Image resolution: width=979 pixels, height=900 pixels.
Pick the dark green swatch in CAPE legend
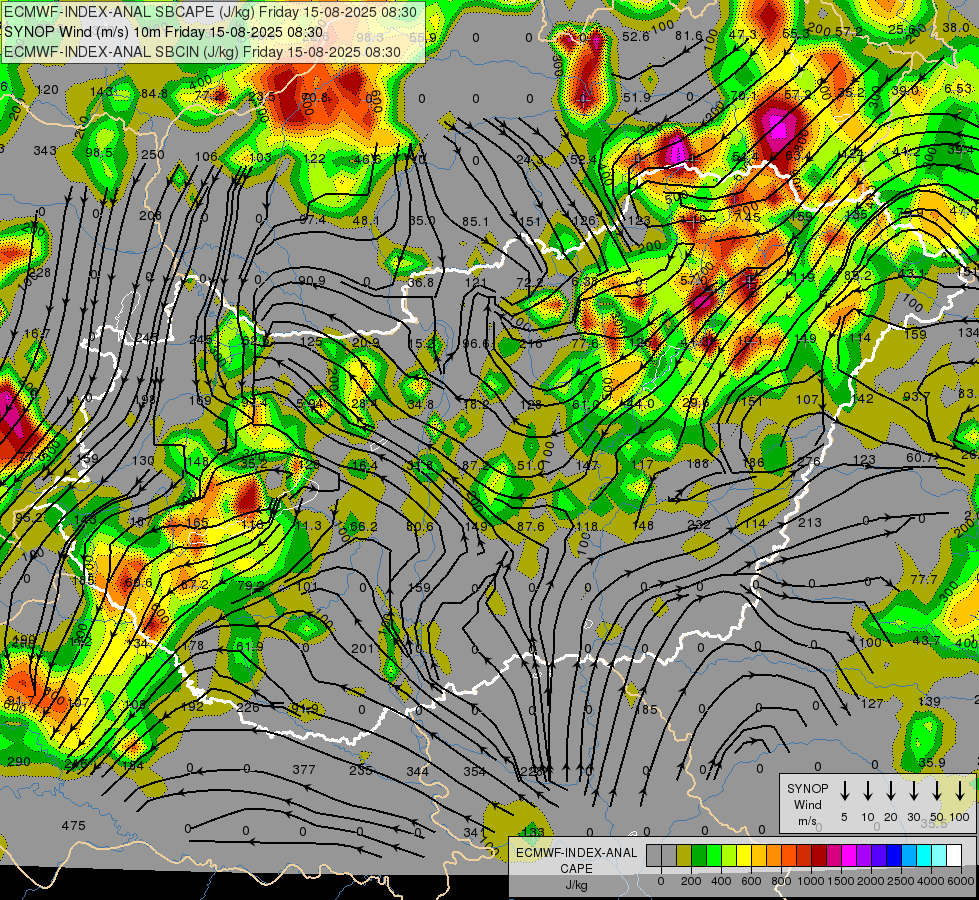pyautogui.click(x=699, y=855)
